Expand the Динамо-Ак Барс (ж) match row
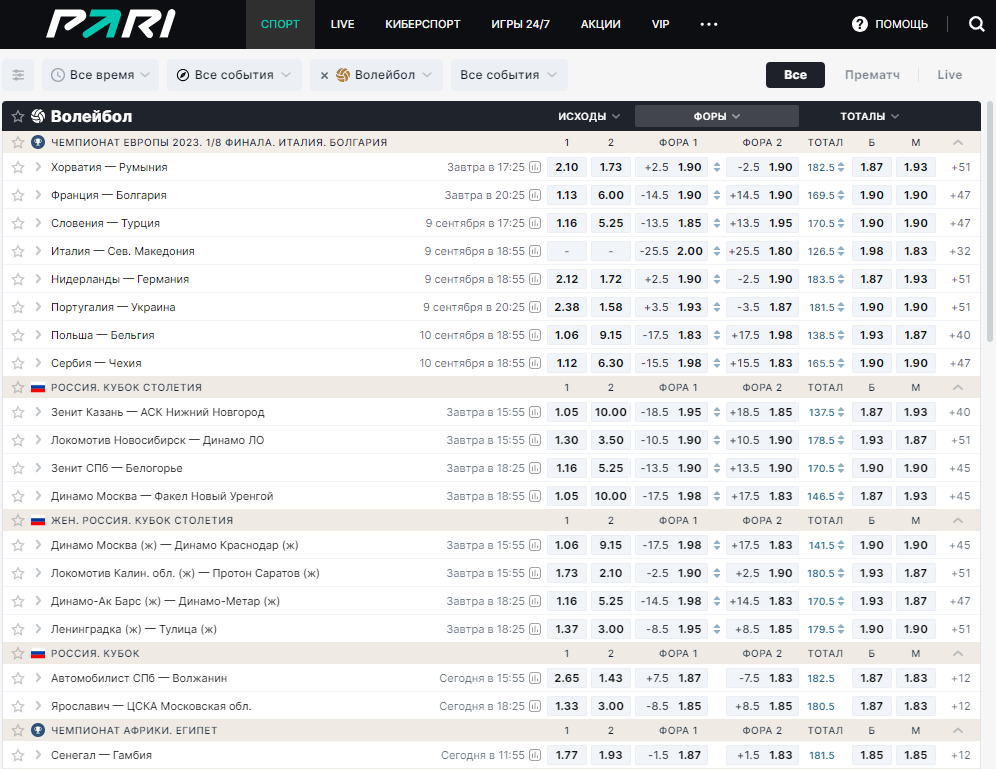This screenshot has height=769, width=996. click(x=38, y=601)
